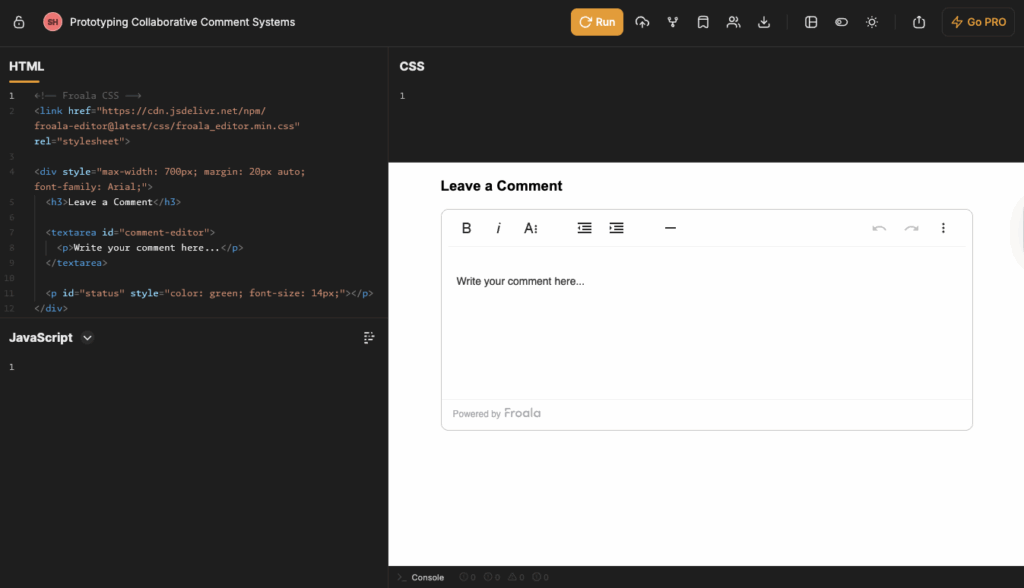
Task: Click the h3 'Leave a Comment' code line
Action: [113, 202]
